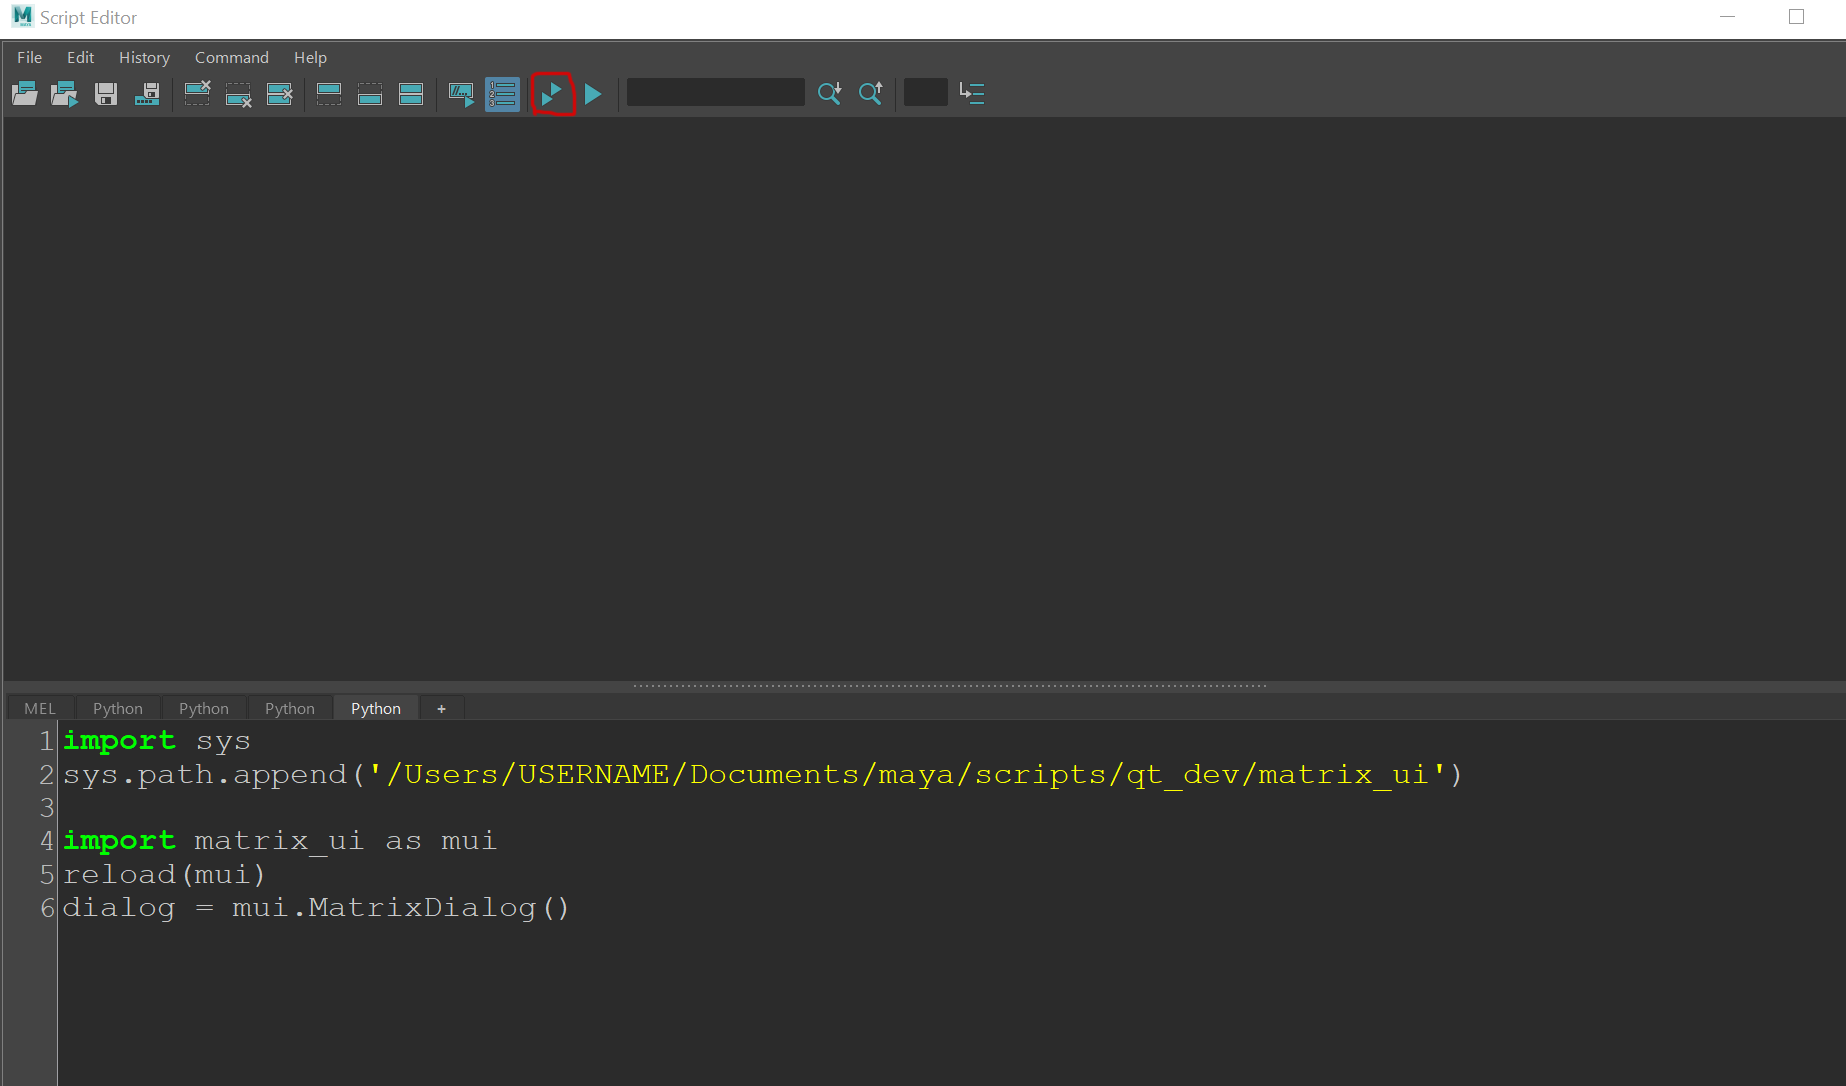
Task: Clear the history output
Action: coord(198,94)
